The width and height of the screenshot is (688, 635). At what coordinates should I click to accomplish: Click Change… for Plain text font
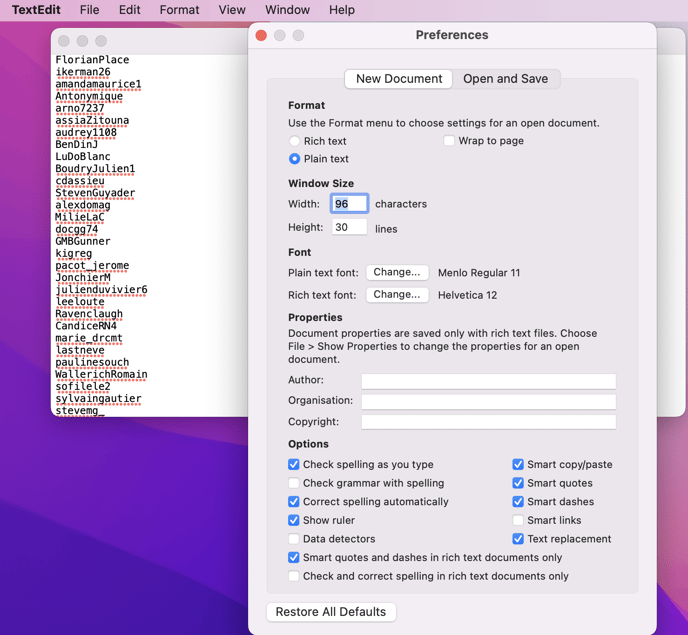[x=397, y=272]
